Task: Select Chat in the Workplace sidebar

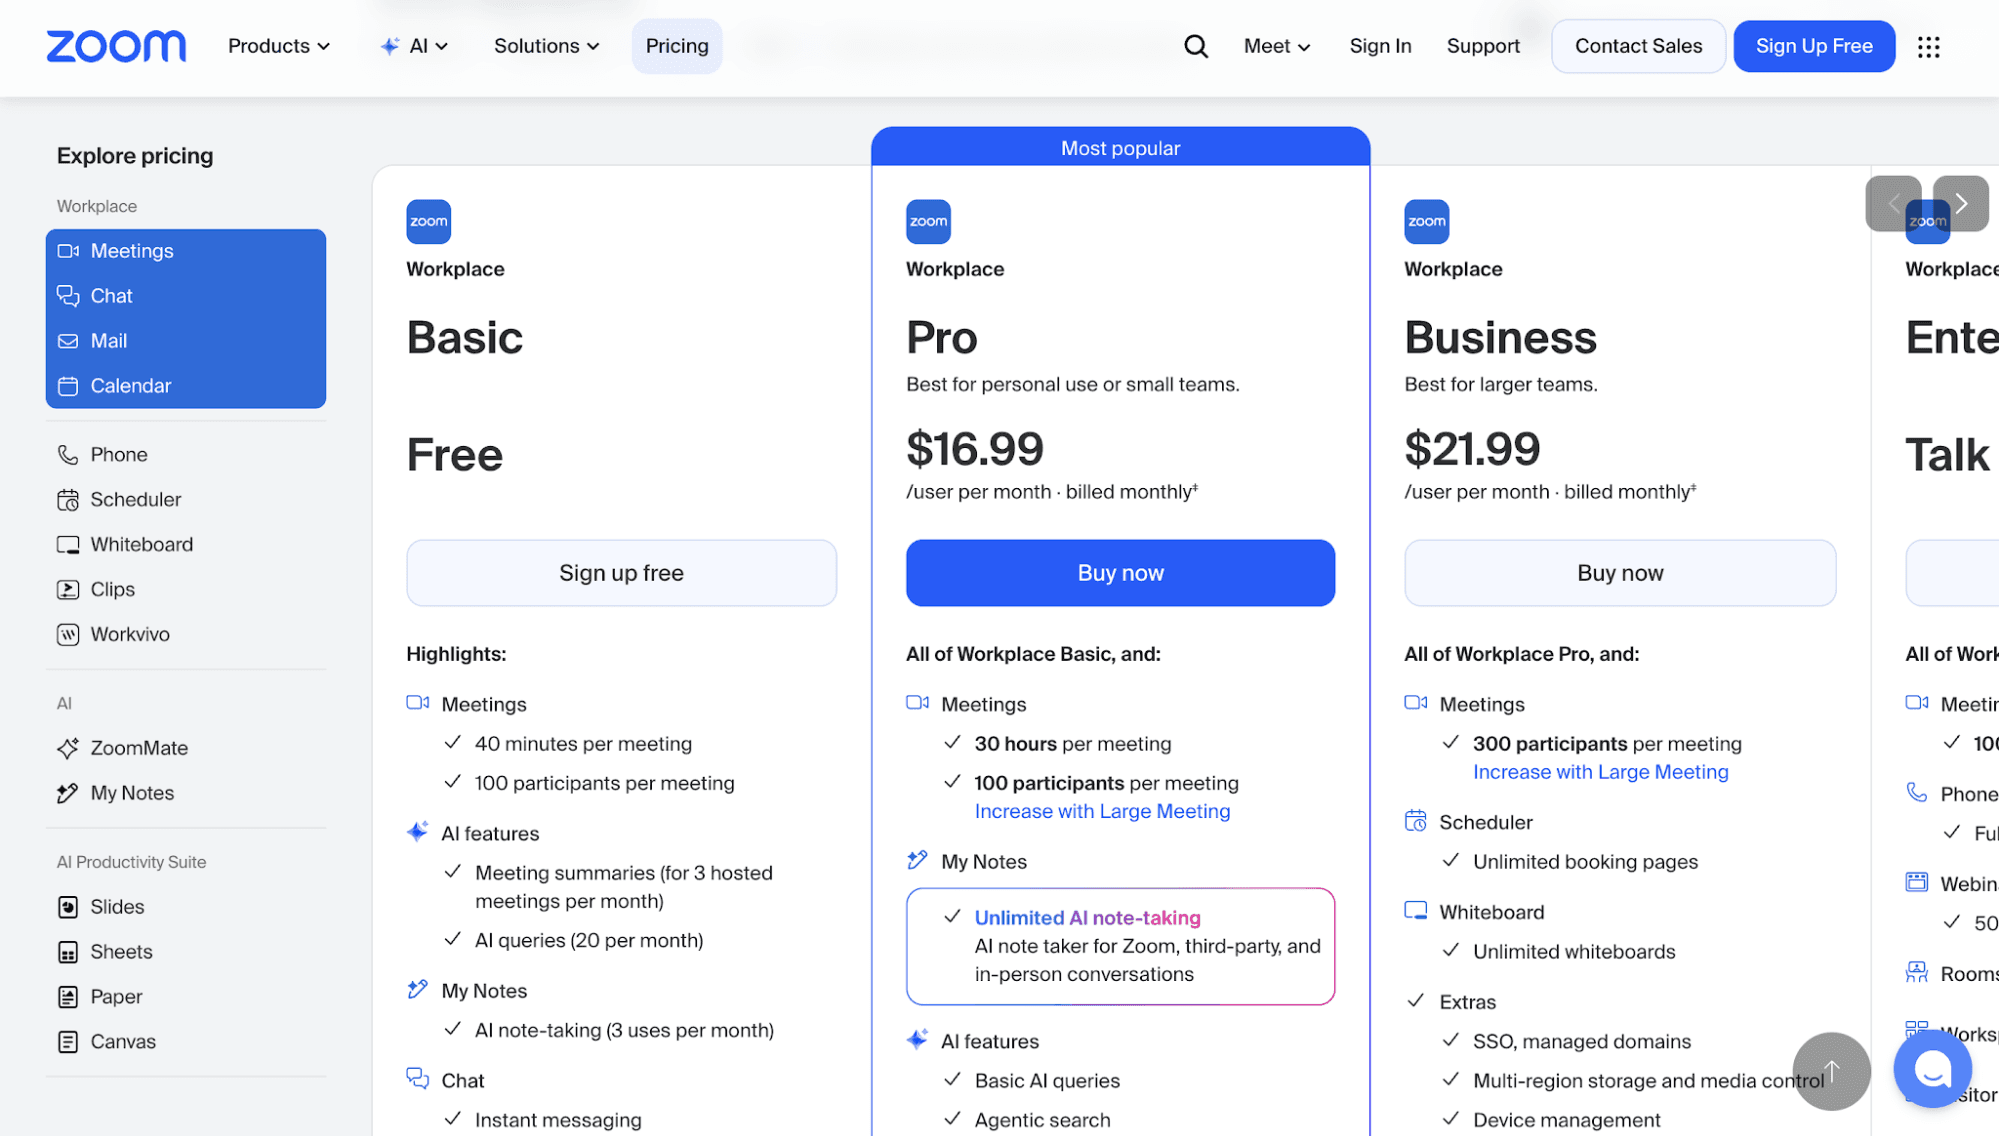Action: [186, 296]
